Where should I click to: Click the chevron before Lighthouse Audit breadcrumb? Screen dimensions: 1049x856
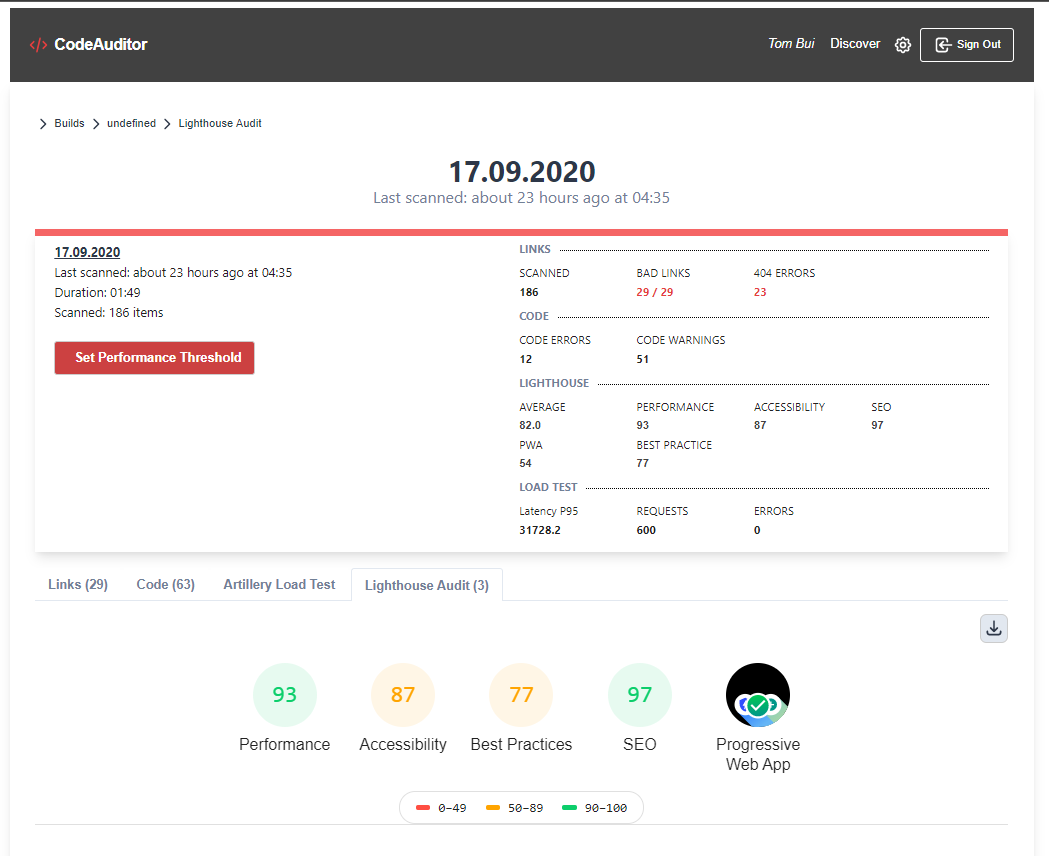click(166, 123)
